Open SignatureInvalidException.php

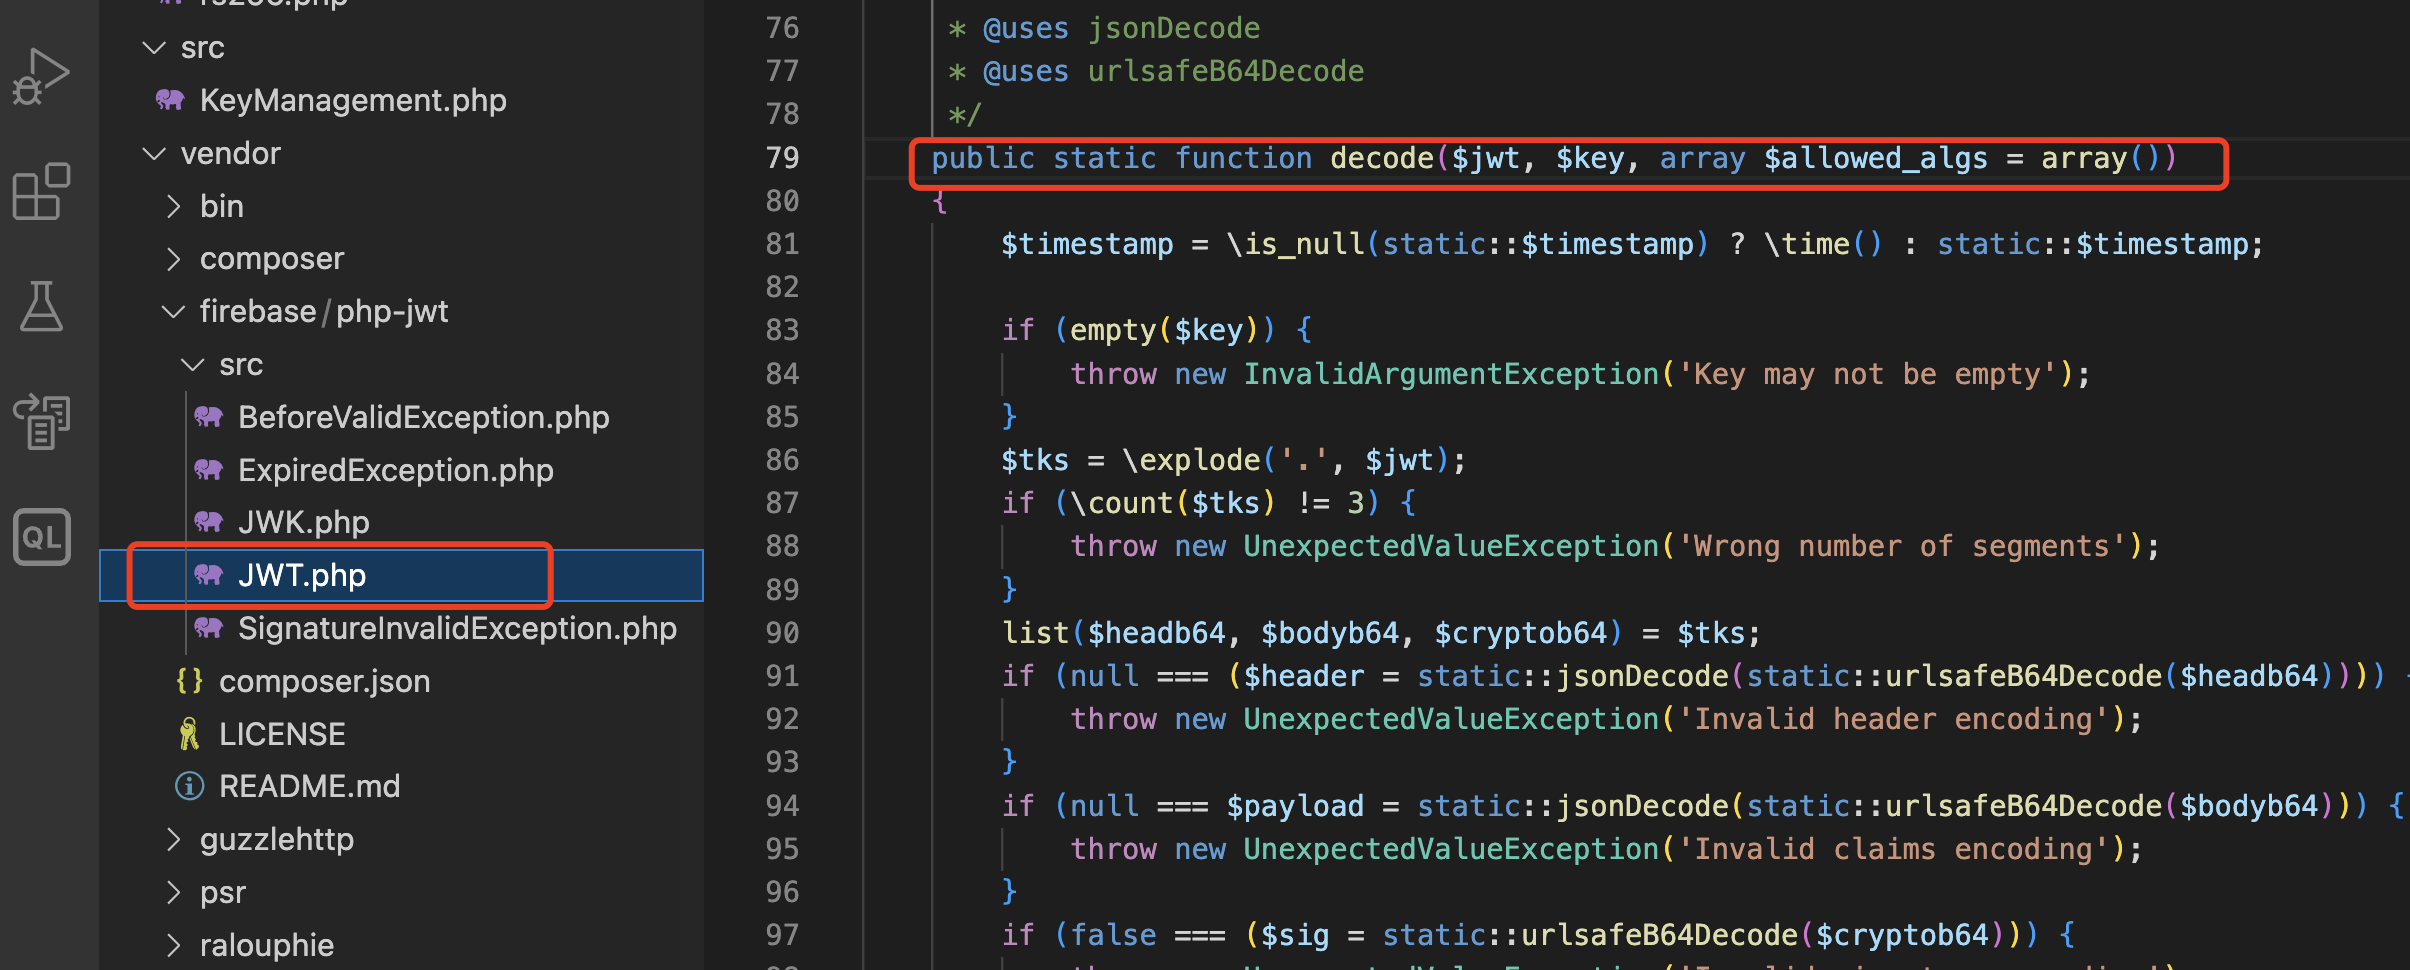tap(456, 628)
